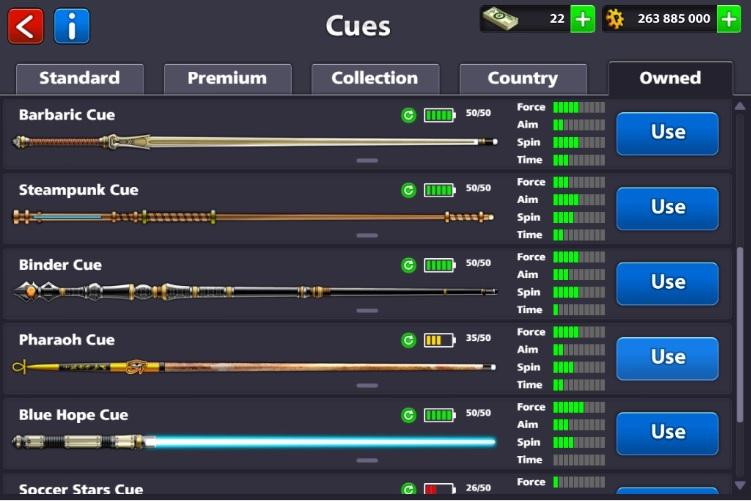Click the Barbaric Cue Force bar
Screen dimensions: 751x501
[579, 107]
